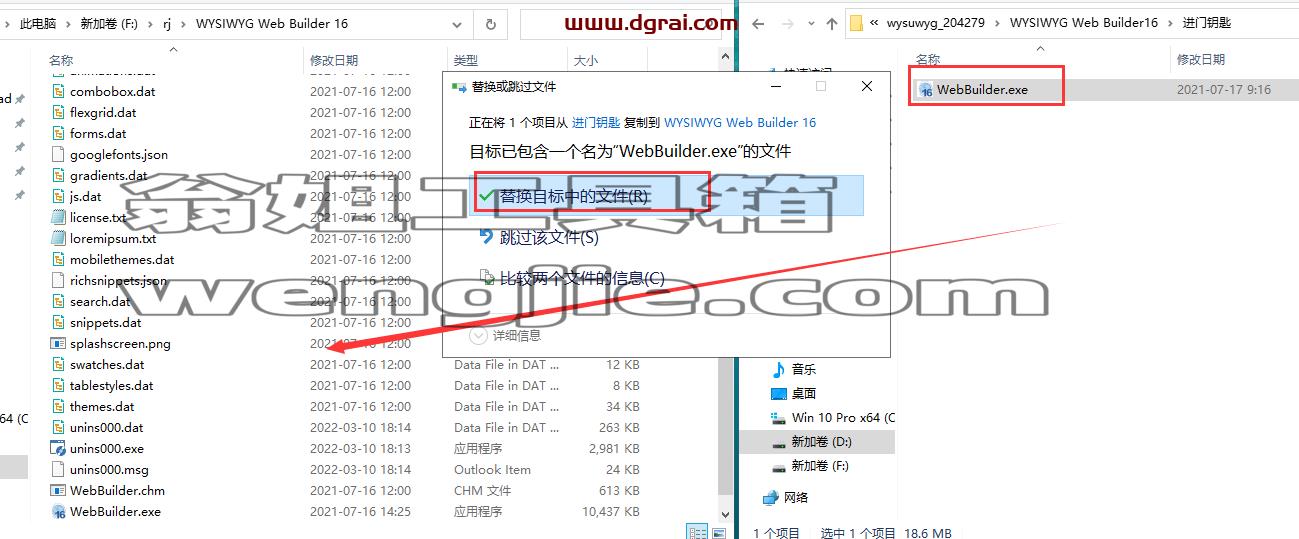Open 网络 Network in the navigation pane
1299x539 pixels.
point(796,497)
